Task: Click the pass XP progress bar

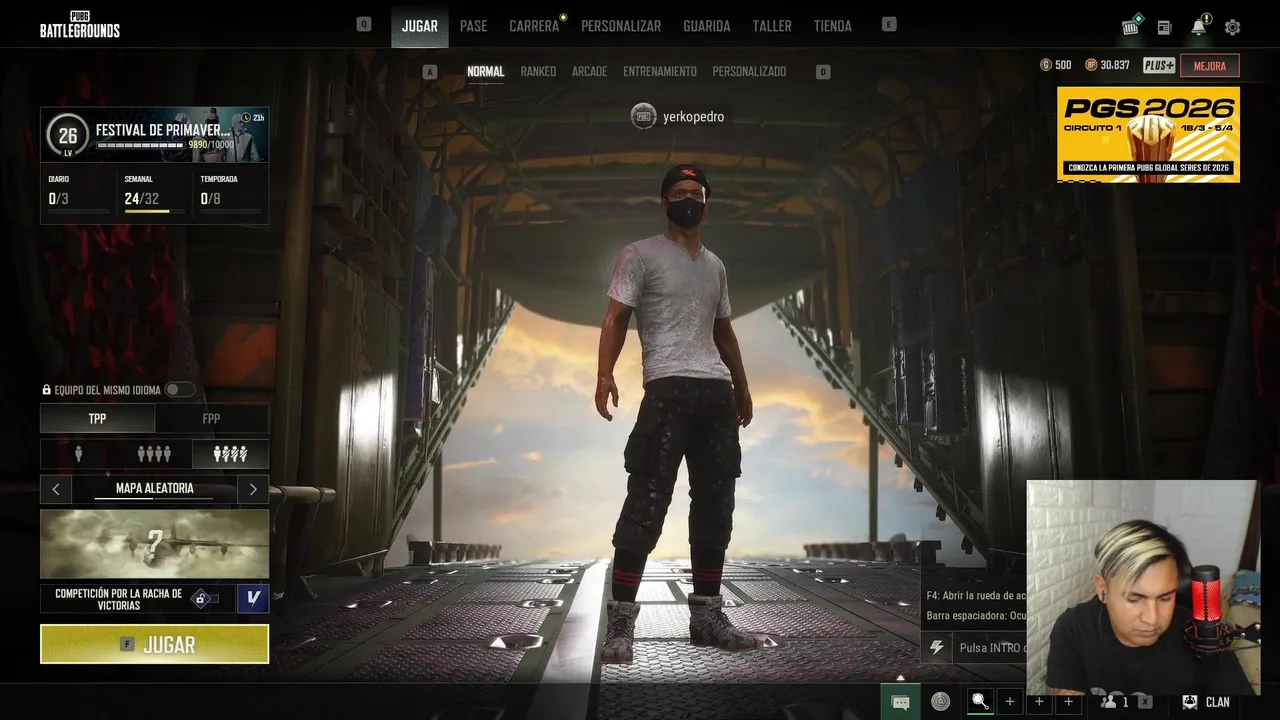Action: coord(140,146)
